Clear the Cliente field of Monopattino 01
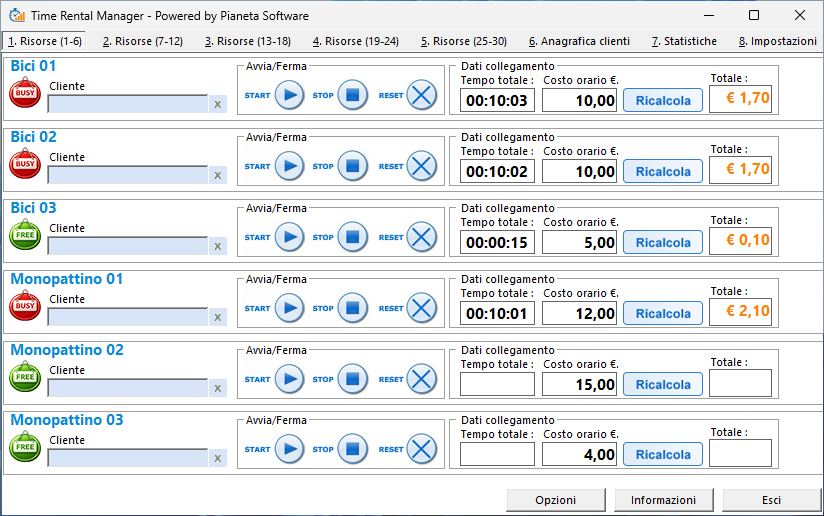 (218, 317)
